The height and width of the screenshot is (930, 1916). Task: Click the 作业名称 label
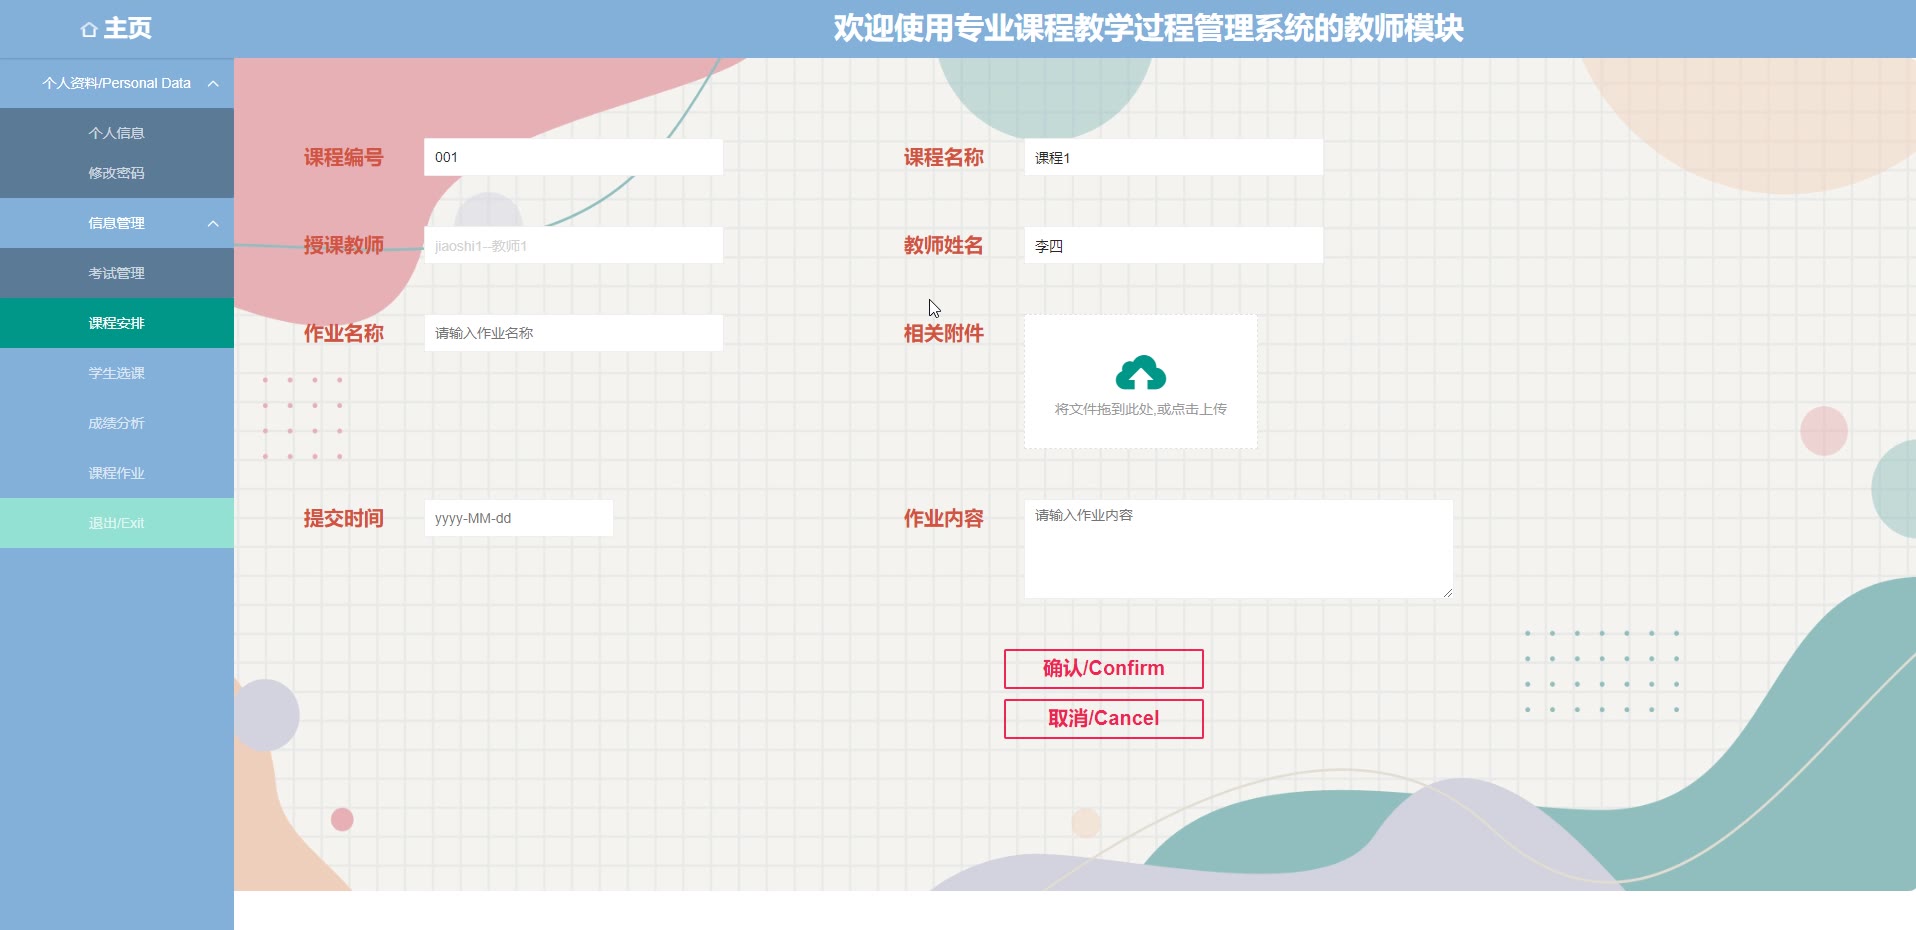coord(344,333)
